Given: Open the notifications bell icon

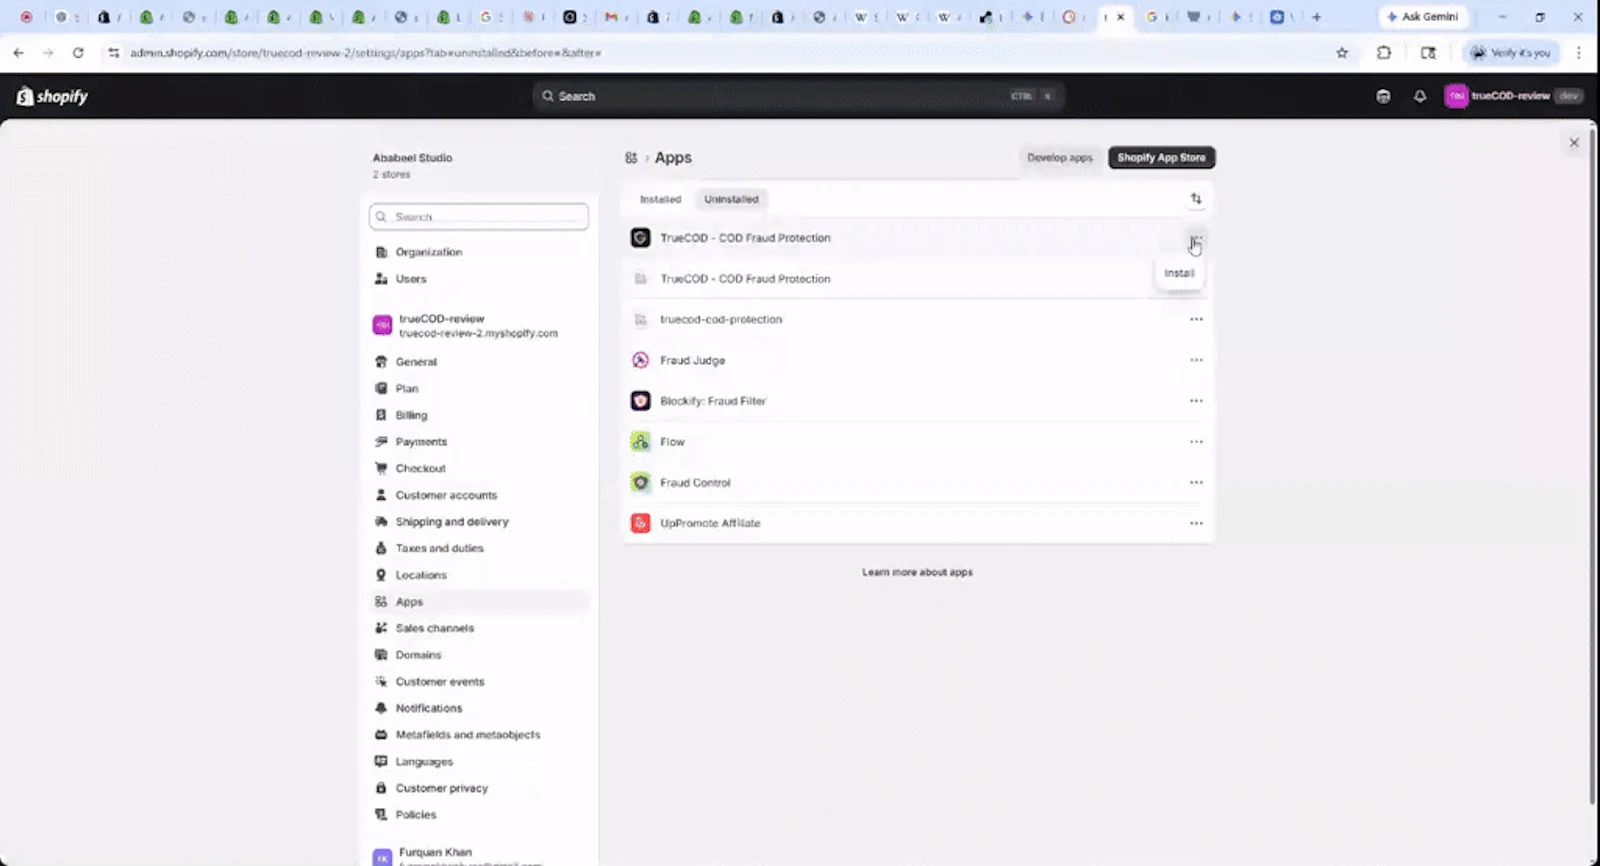Looking at the screenshot, I should click(x=1419, y=97).
